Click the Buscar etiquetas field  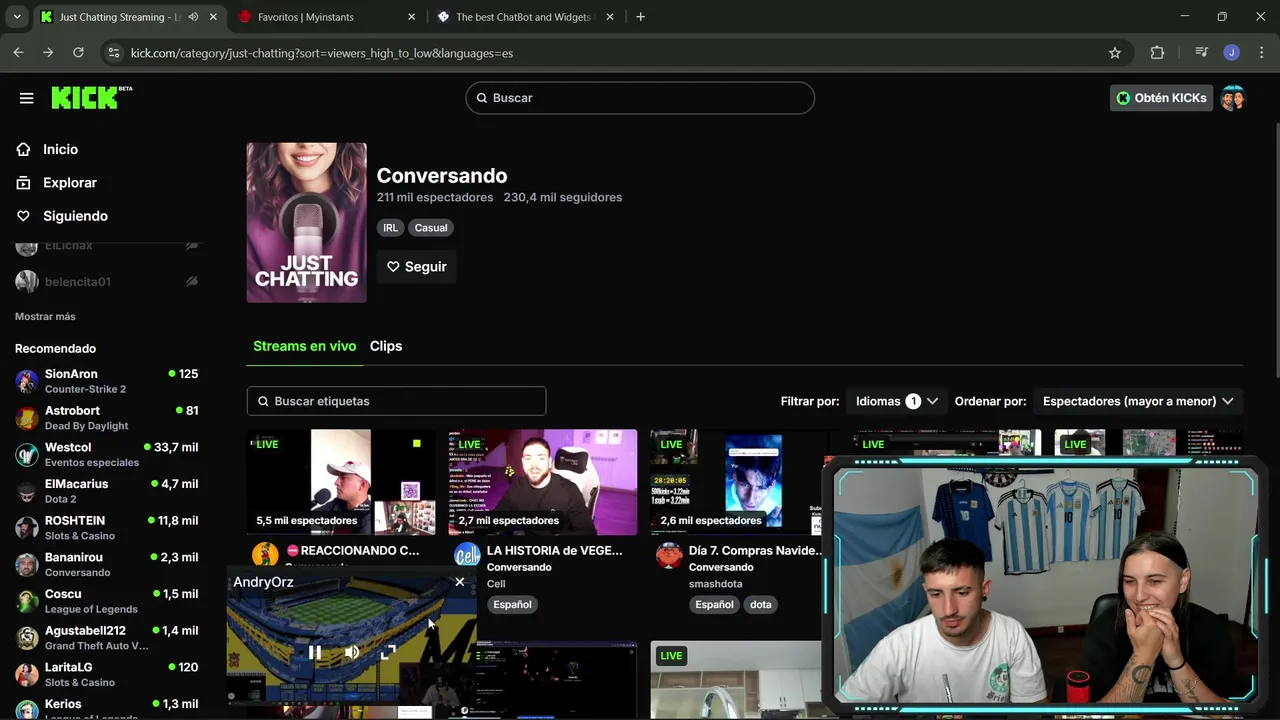click(x=396, y=401)
